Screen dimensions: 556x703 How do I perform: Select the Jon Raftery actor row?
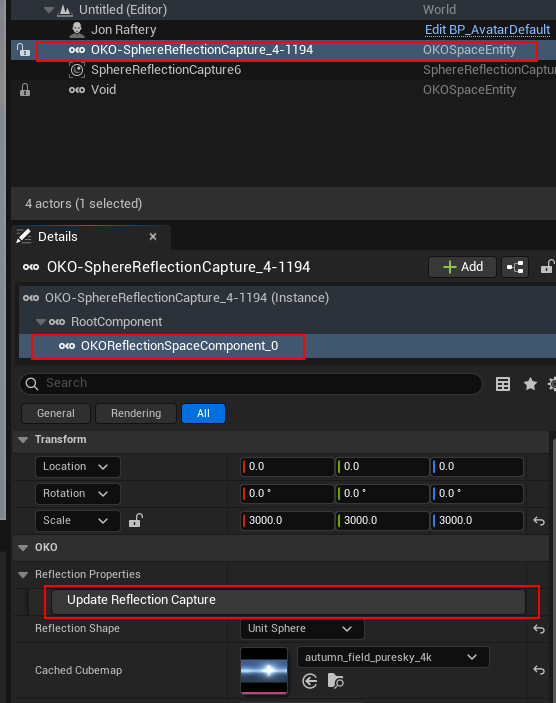(283, 30)
